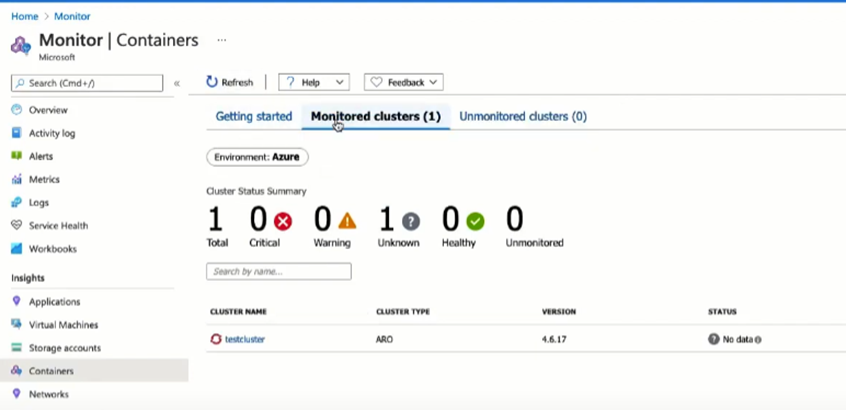This screenshot has height=410, width=846.
Task: Click the red Critical status icon
Action: point(283,221)
